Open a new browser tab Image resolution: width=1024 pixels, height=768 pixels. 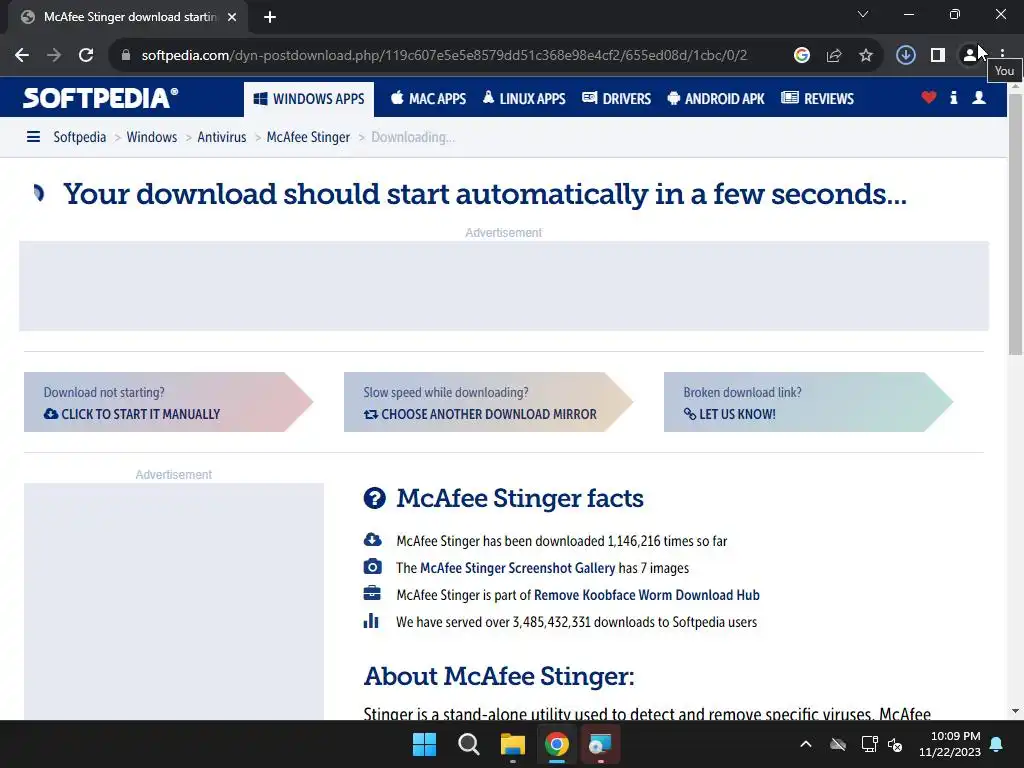pyautogui.click(x=270, y=17)
